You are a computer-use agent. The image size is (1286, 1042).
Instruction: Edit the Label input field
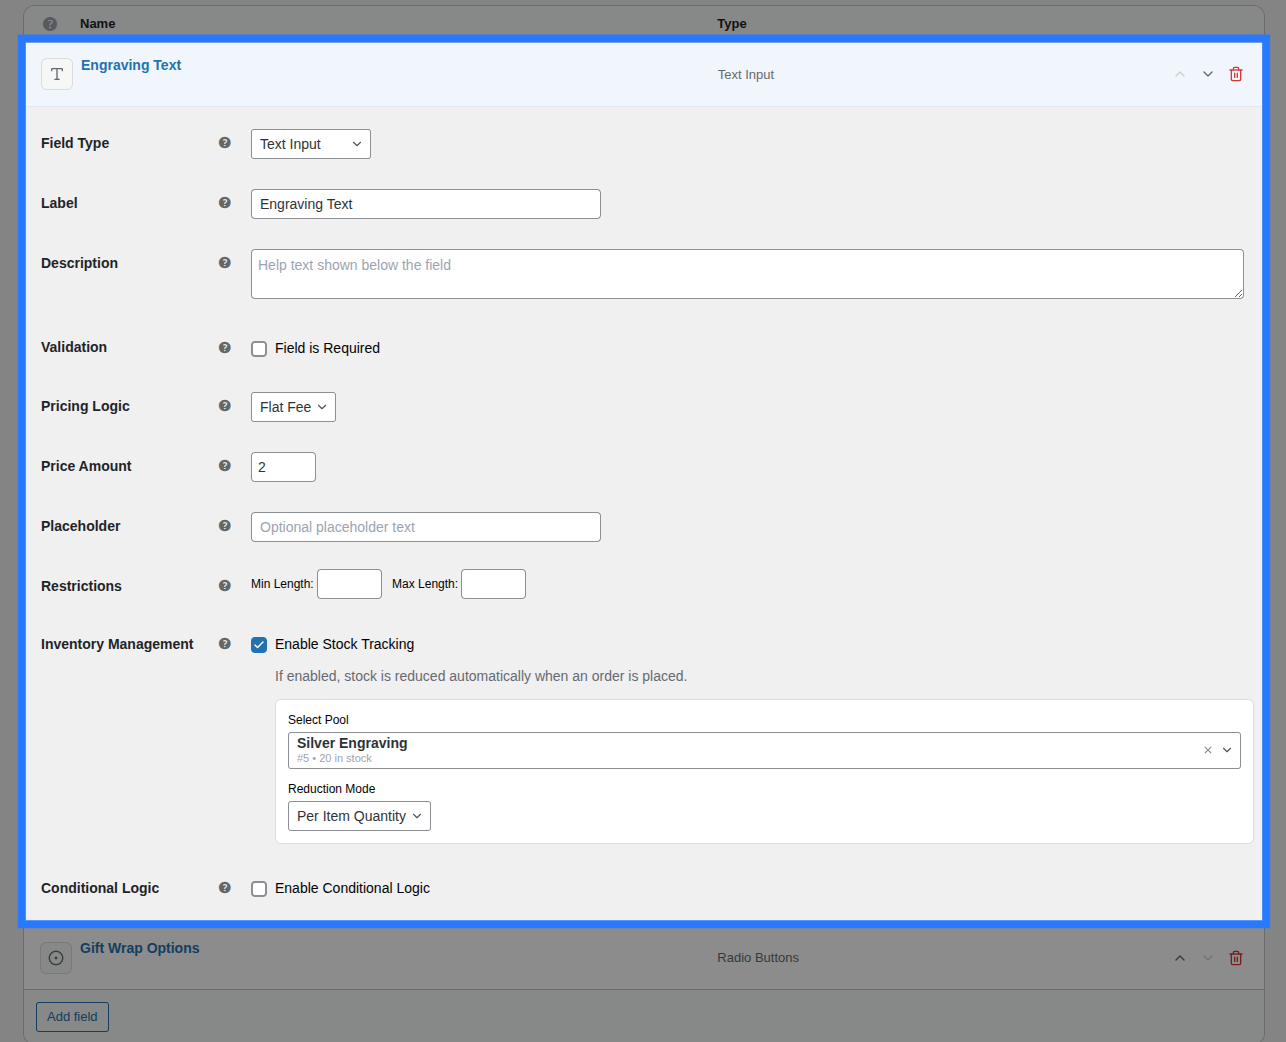(426, 204)
